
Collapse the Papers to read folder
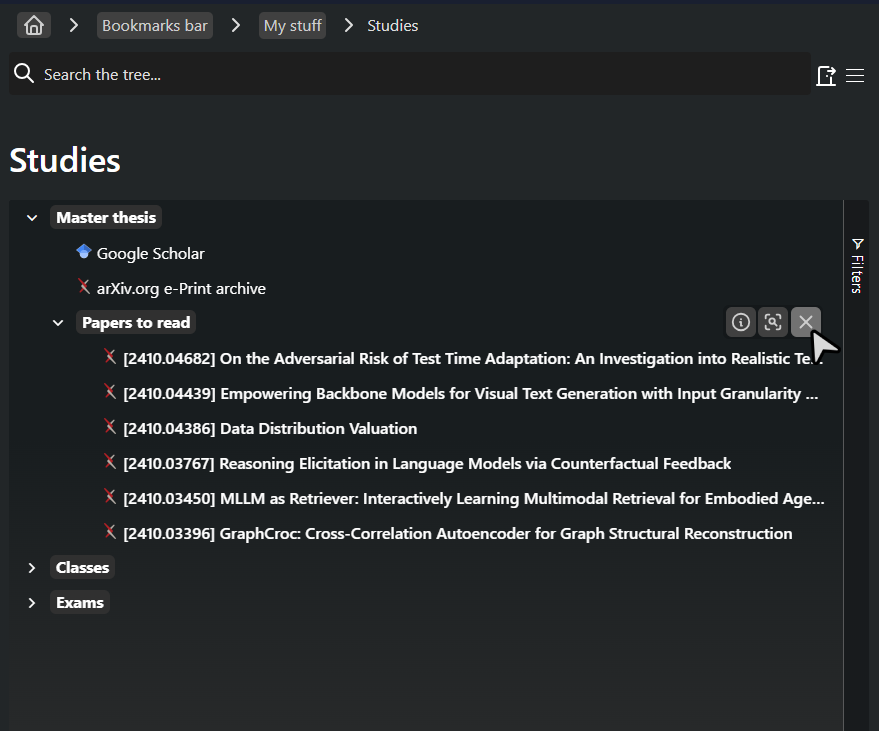tap(58, 323)
